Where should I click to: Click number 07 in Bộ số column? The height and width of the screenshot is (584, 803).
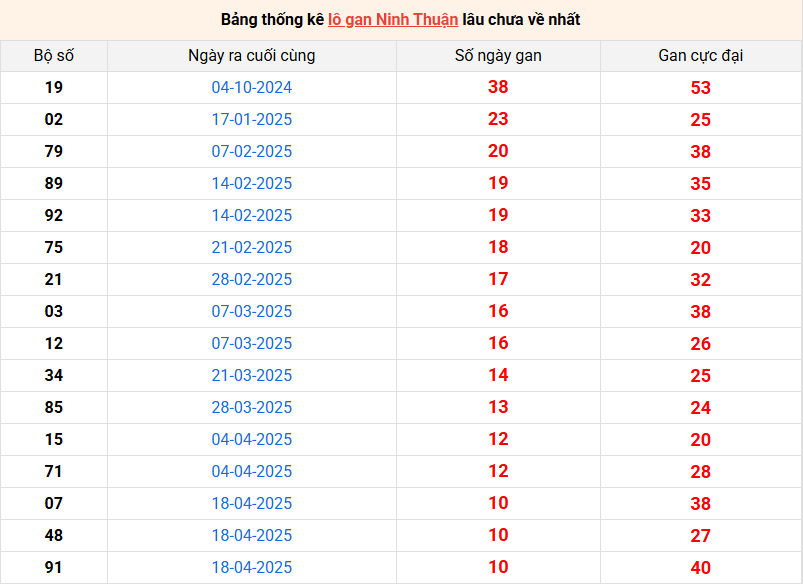54,504
